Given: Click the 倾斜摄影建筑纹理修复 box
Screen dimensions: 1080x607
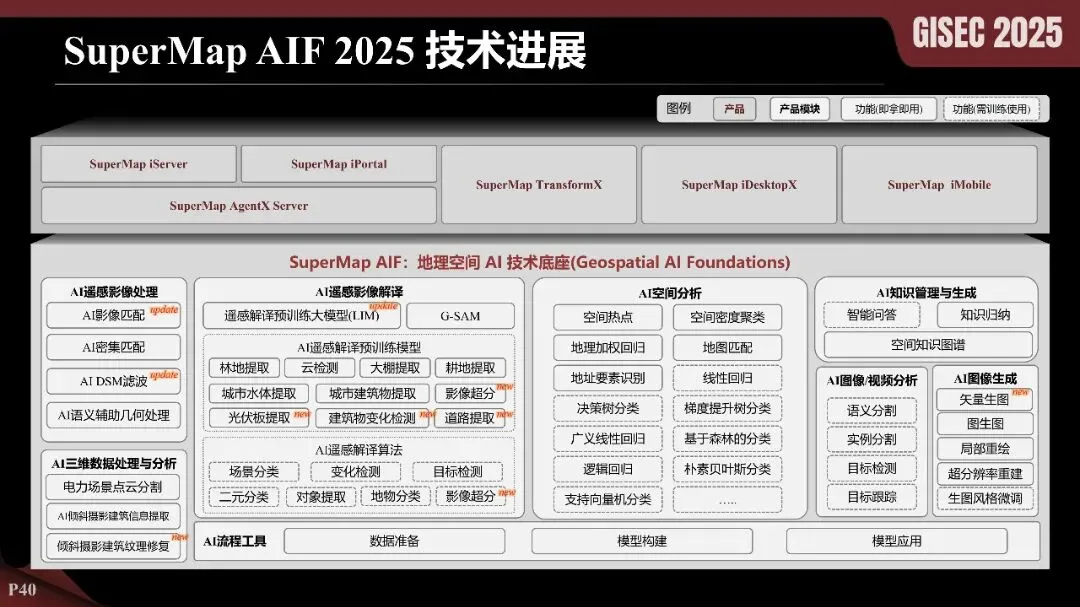Looking at the screenshot, I should coord(113,546).
